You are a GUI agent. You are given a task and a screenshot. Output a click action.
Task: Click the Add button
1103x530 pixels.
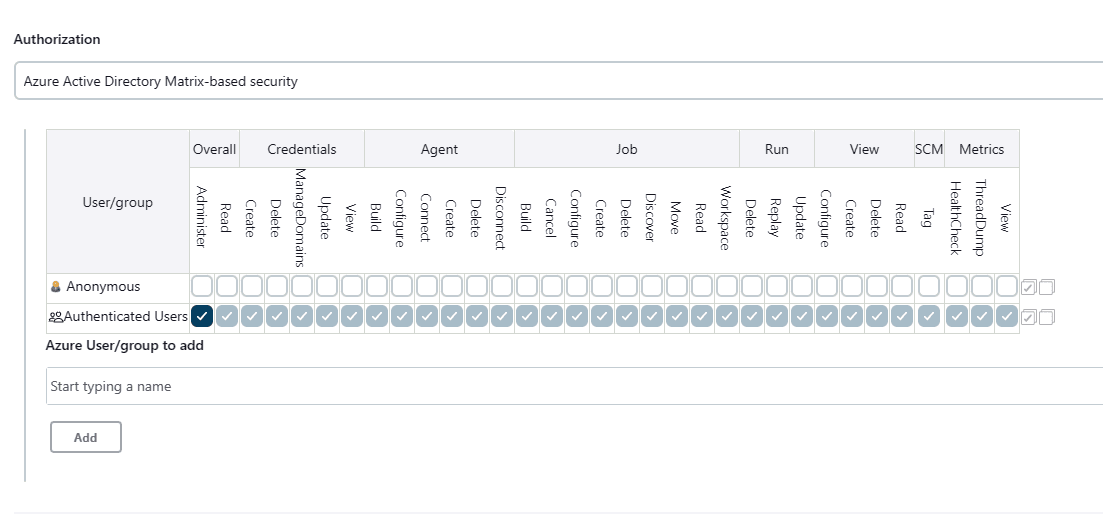pos(86,437)
